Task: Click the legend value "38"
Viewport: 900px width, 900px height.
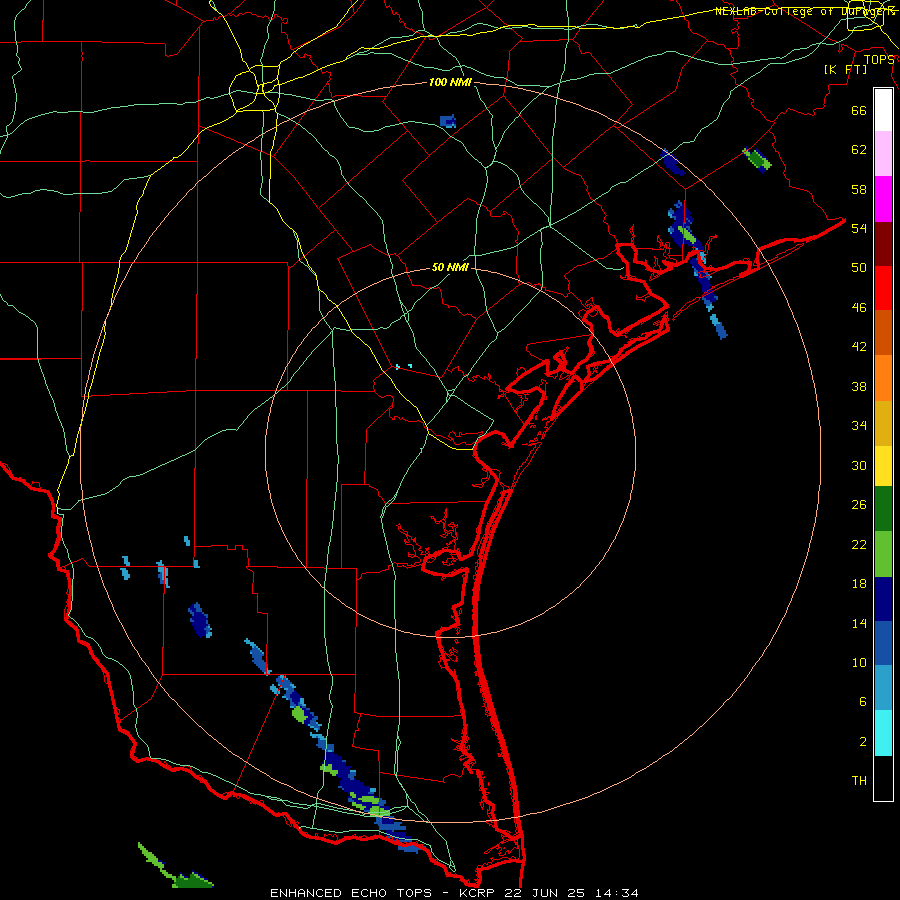Action: point(859,386)
